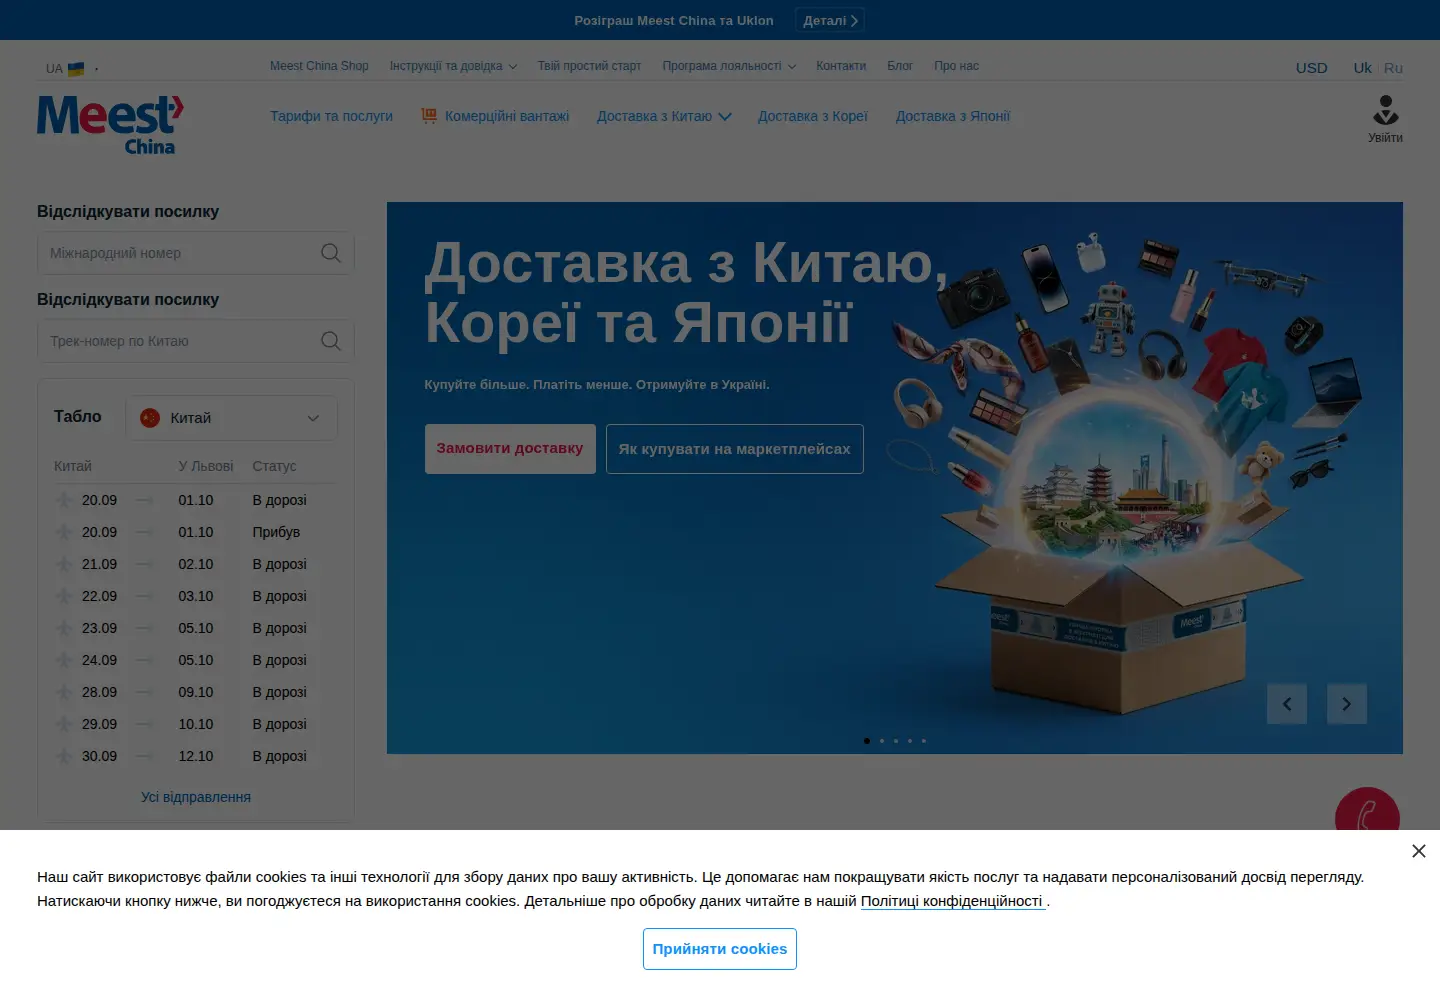The width and height of the screenshot is (1440, 1000).
Task: Click the У Львові column header
Action: (x=206, y=466)
